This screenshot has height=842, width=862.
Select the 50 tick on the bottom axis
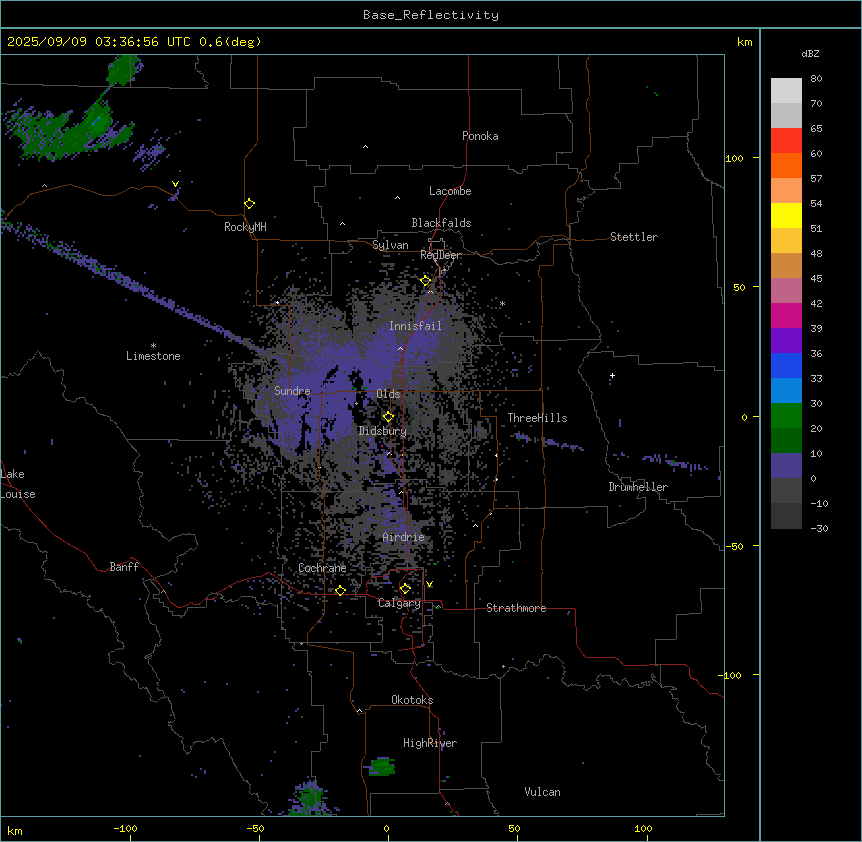pos(514,828)
